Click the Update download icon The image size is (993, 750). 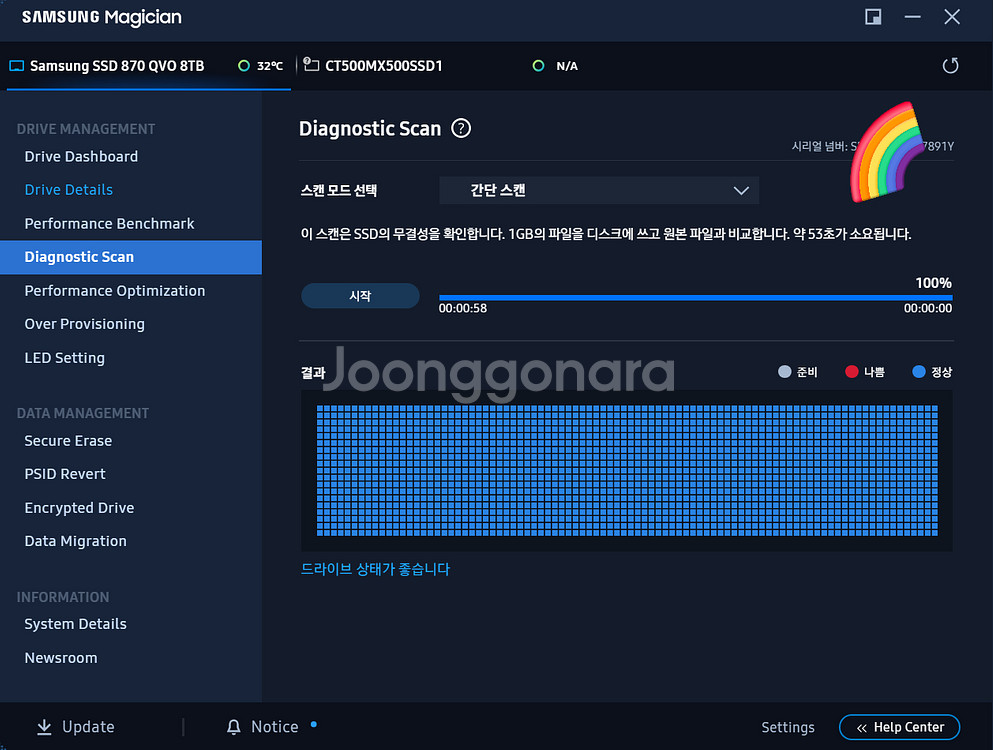(x=44, y=727)
